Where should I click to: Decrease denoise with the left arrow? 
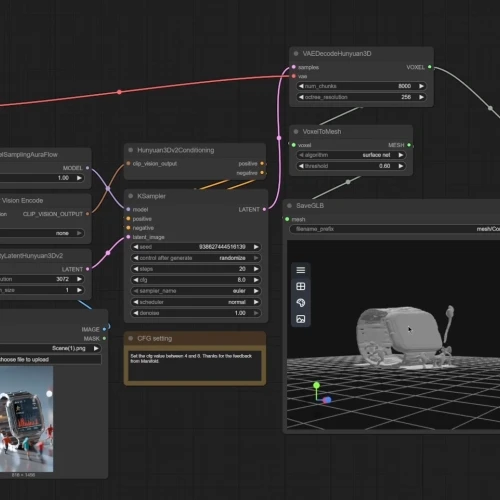pyautogui.click(x=136, y=313)
